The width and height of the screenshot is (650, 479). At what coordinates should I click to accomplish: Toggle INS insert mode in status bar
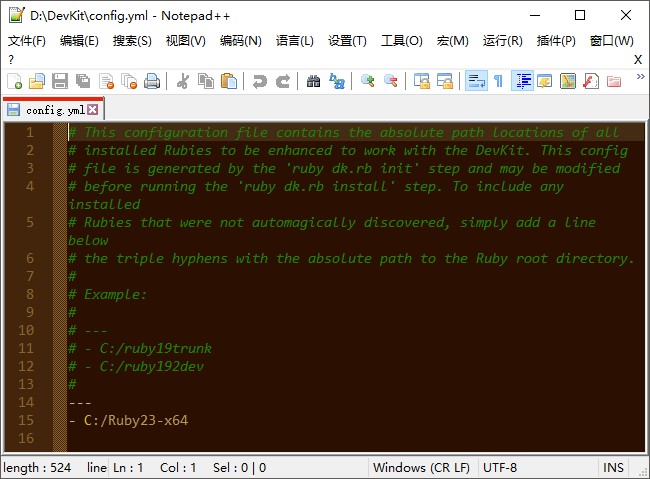pos(613,467)
